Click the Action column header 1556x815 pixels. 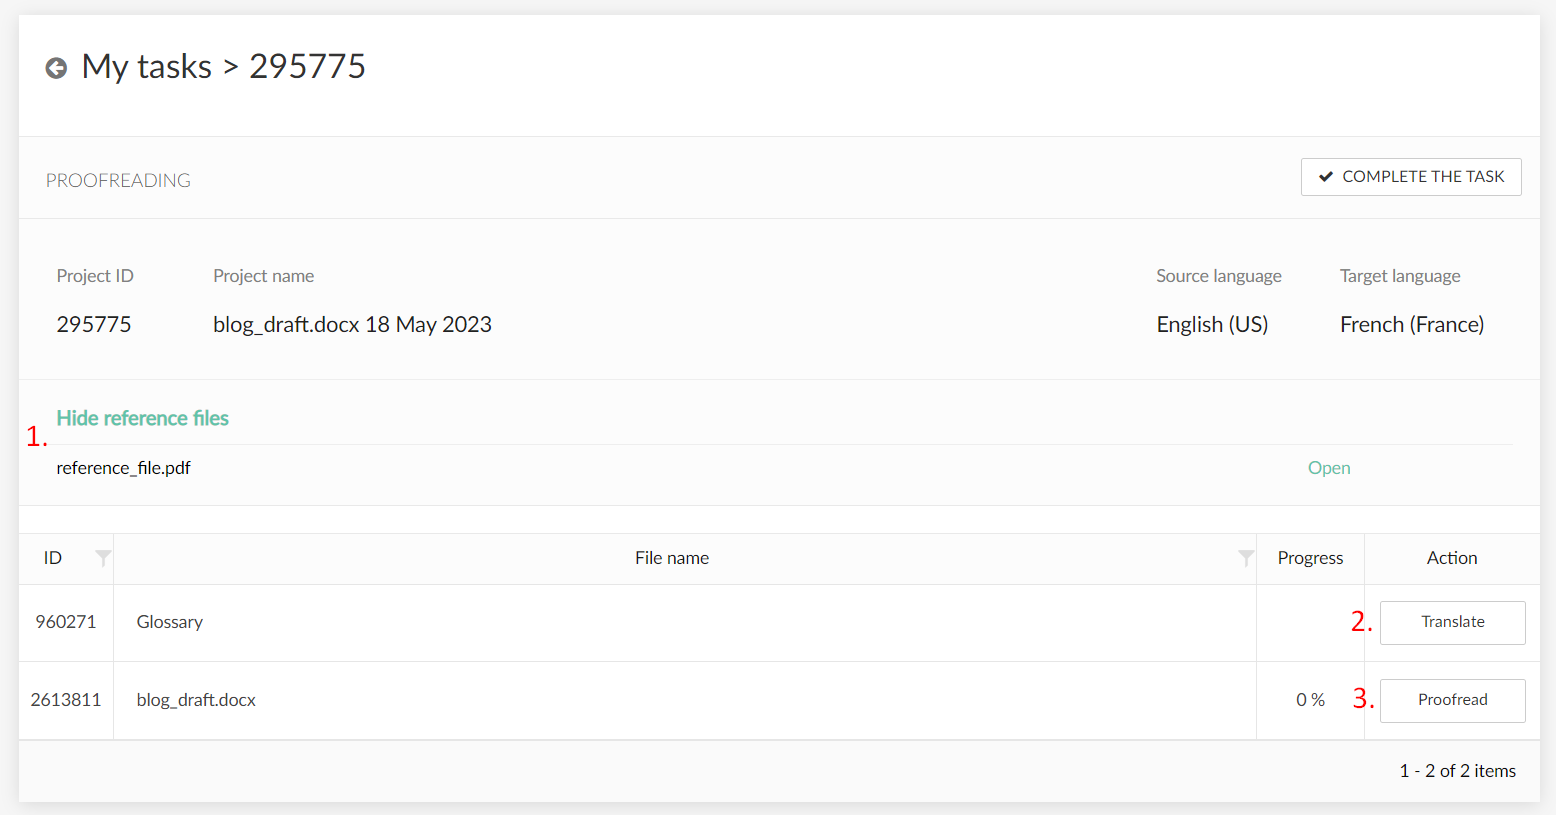tap(1451, 558)
